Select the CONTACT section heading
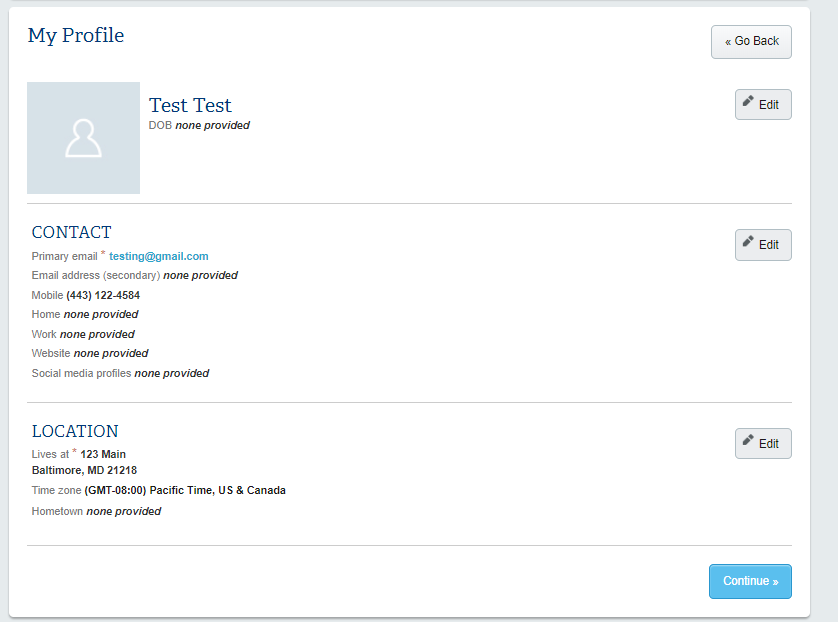838x622 pixels. click(x=72, y=232)
